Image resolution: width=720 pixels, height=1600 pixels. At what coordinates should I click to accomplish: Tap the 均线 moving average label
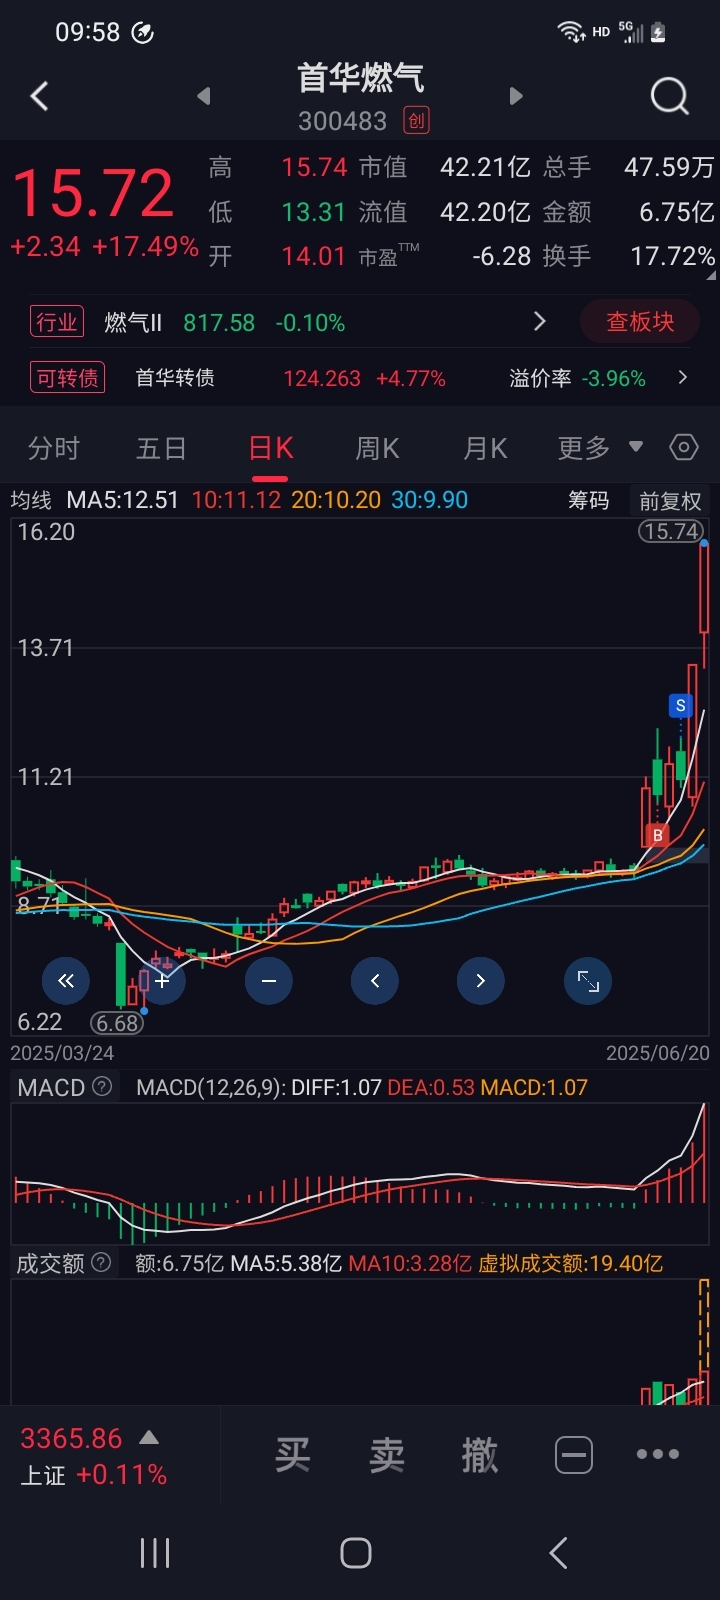point(31,500)
